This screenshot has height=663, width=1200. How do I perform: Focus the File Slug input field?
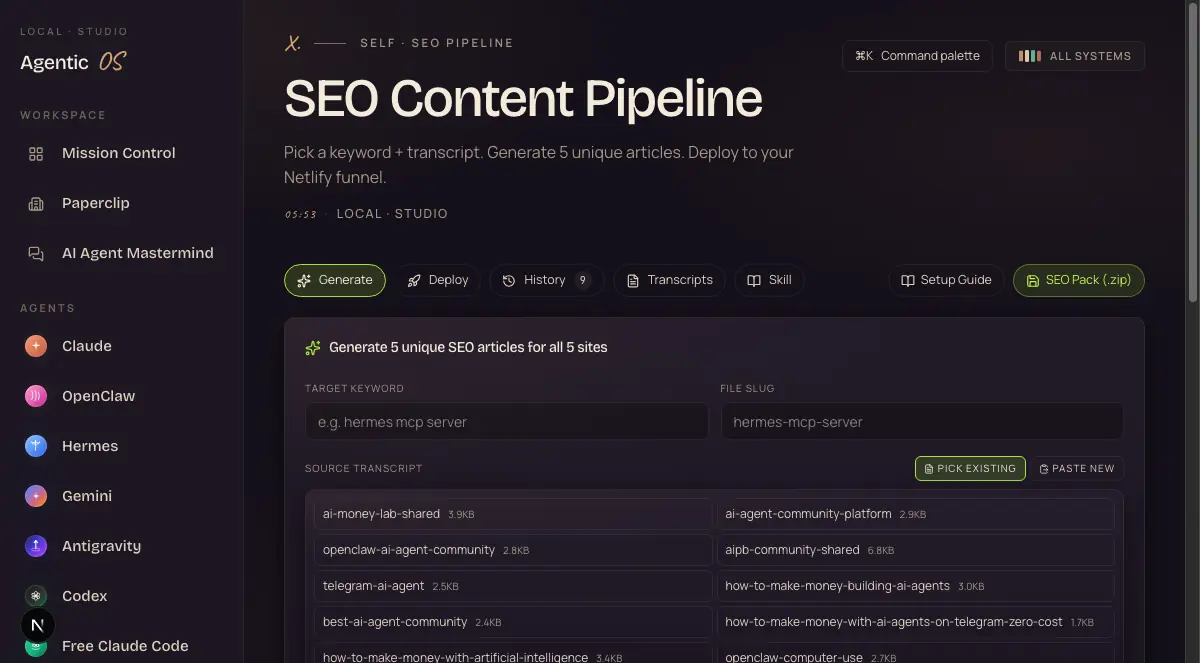tap(922, 422)
